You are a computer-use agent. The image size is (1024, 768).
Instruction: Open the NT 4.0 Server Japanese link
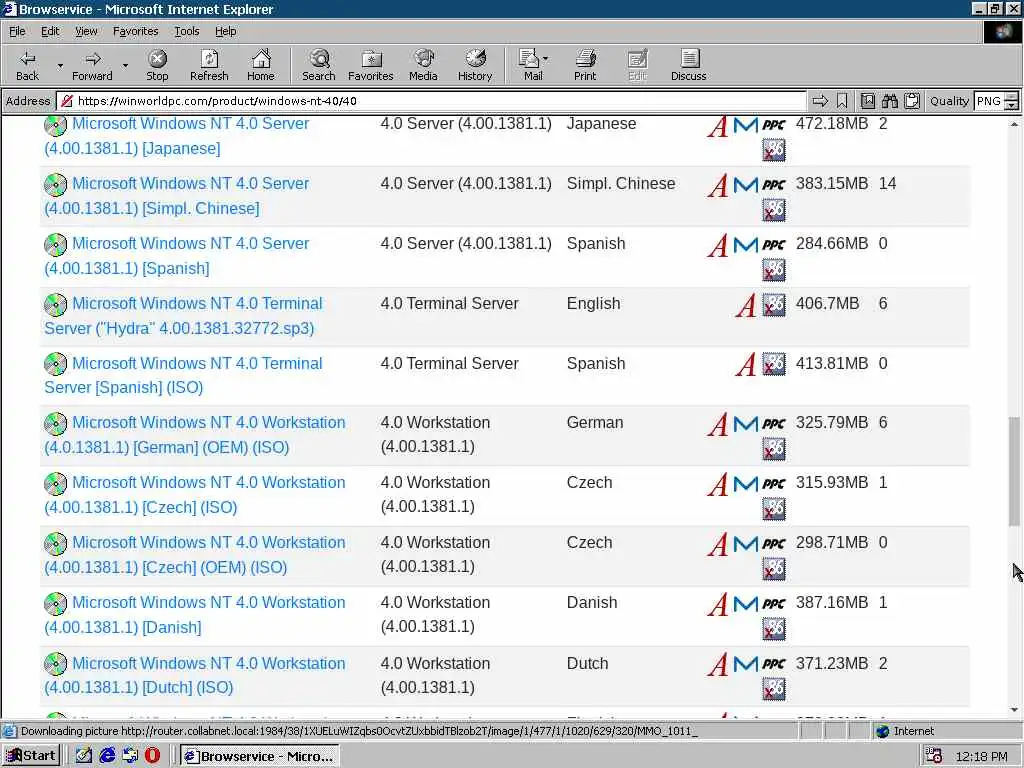pyautogui.click(x=176, y=136)
